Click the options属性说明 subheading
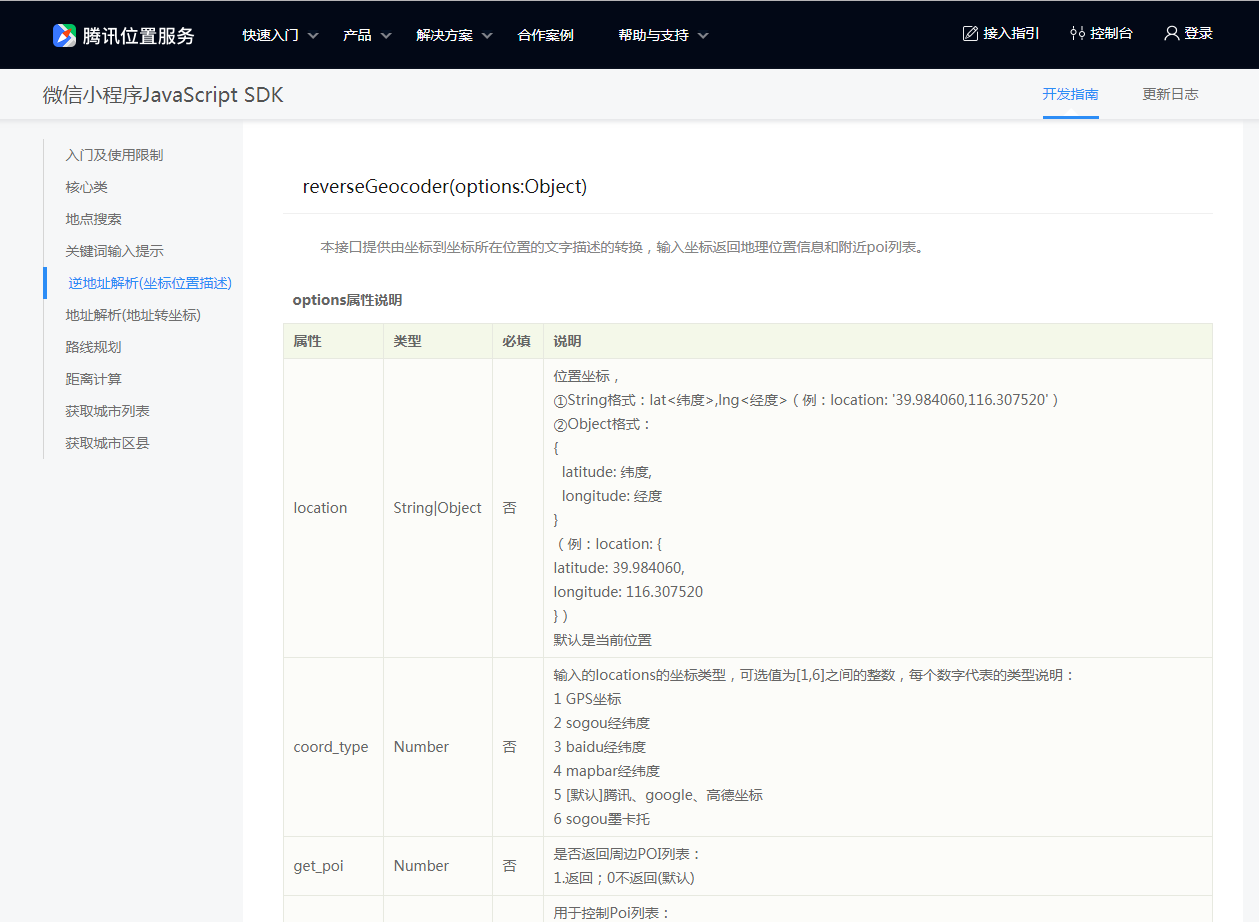 click(347, 300)
